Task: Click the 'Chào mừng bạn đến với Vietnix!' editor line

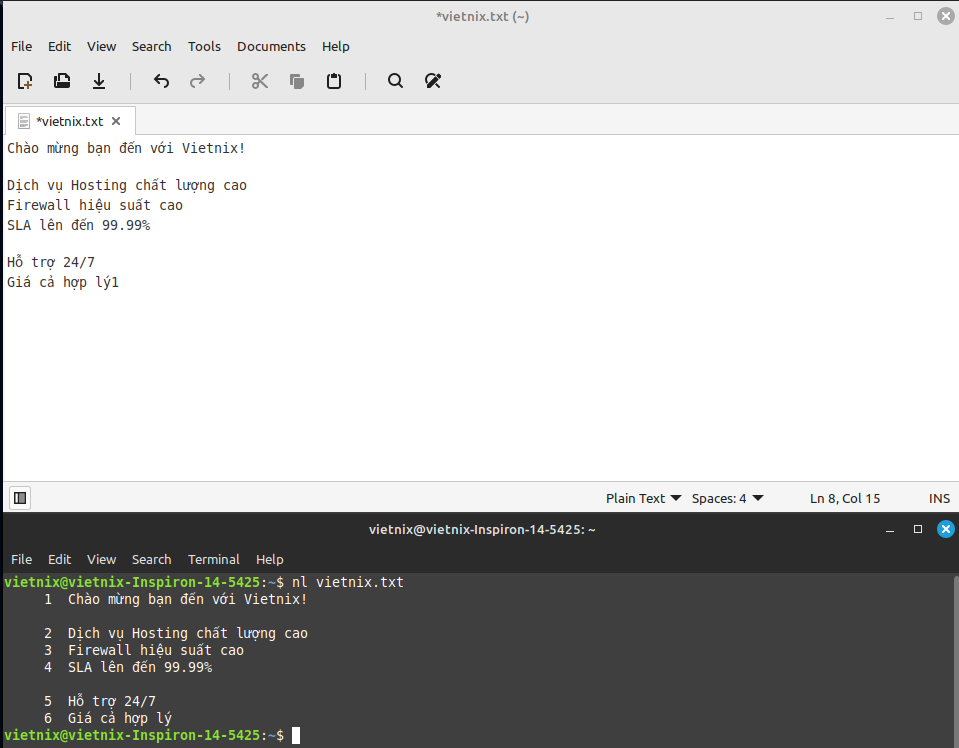Action: pos(126,148)
